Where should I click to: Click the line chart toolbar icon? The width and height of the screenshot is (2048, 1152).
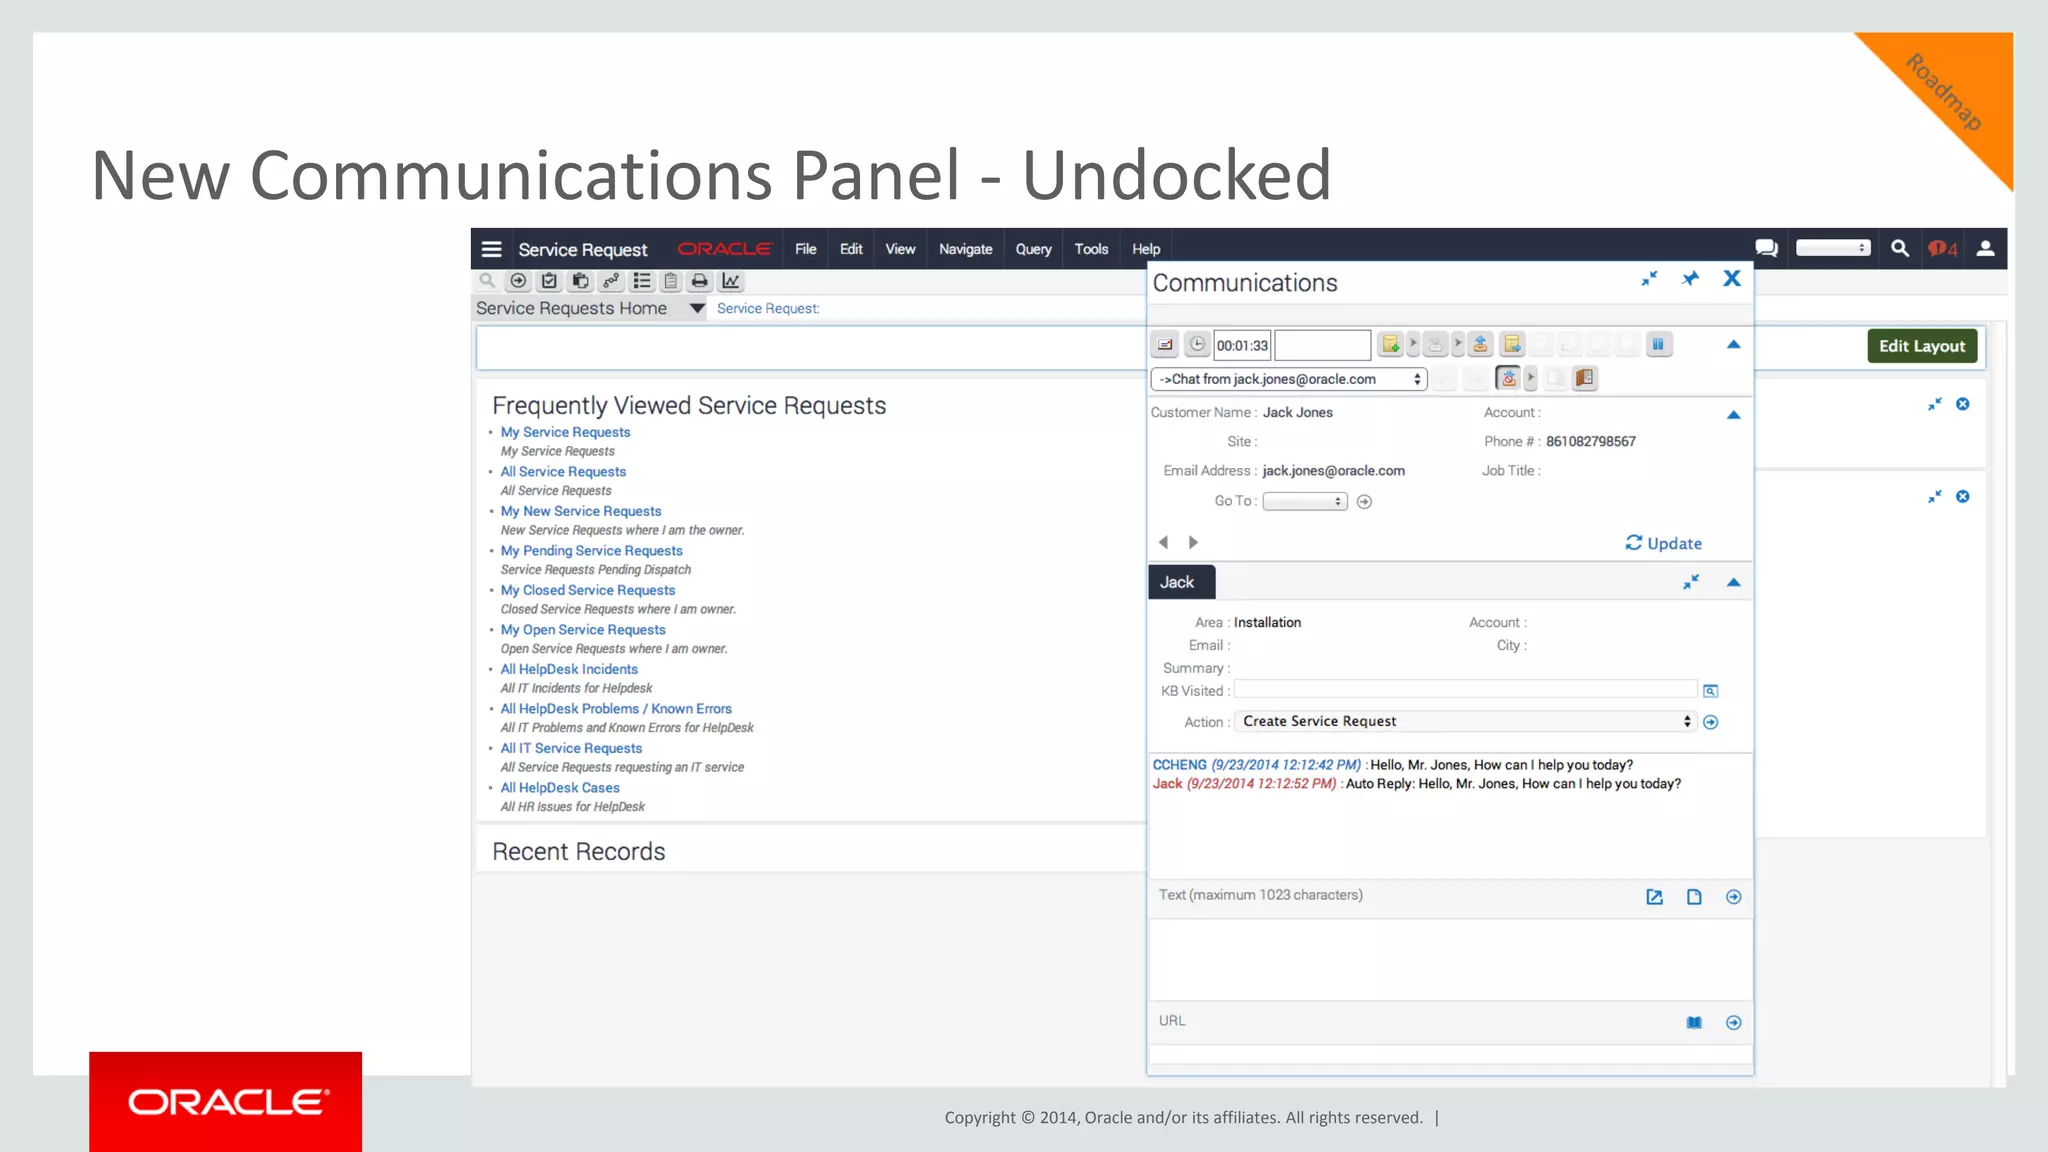click(731, 281)
